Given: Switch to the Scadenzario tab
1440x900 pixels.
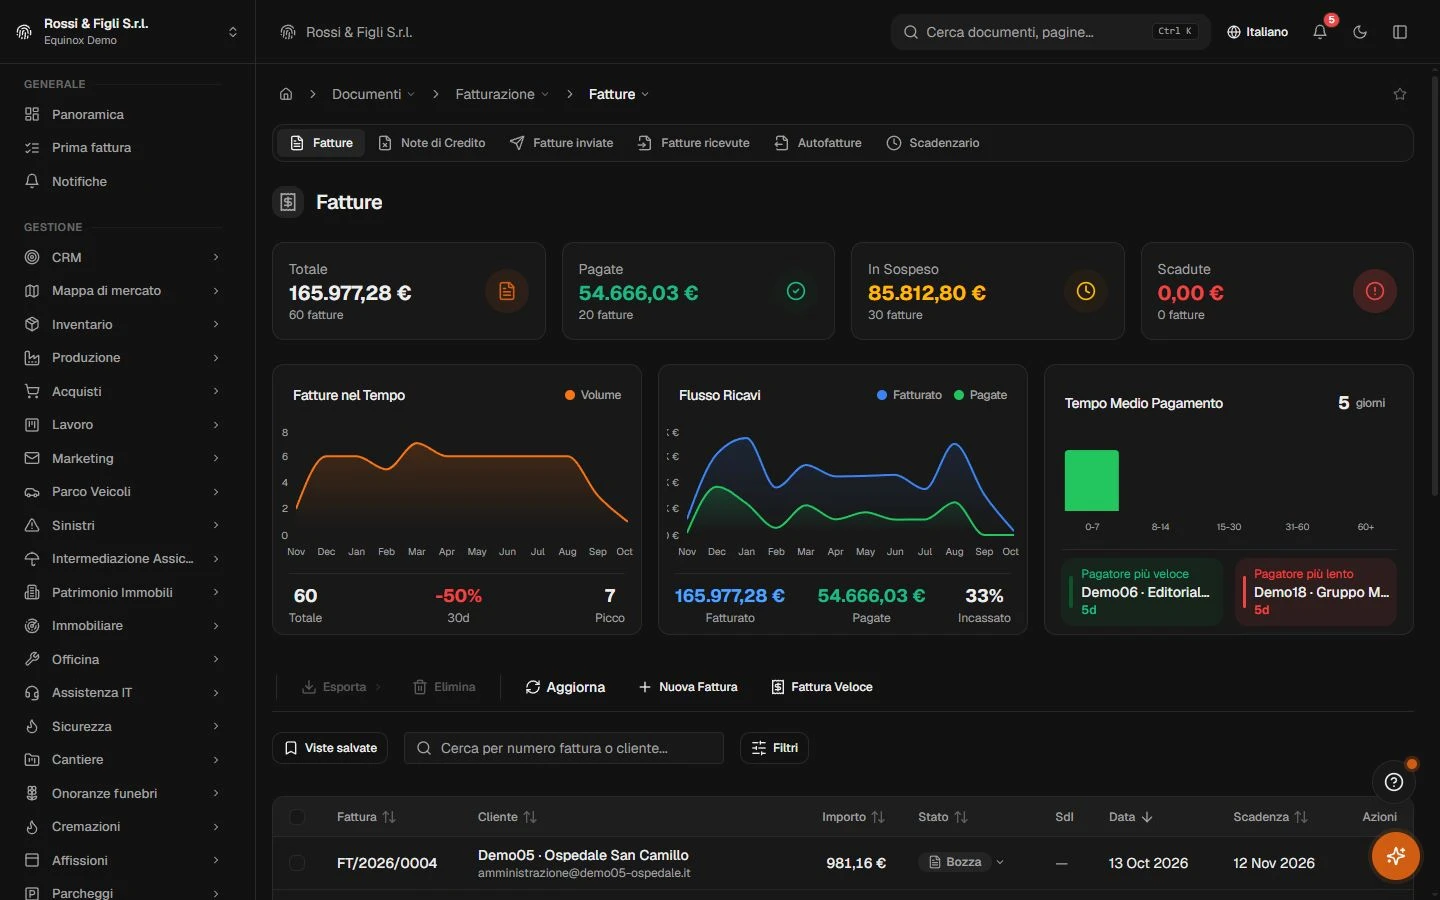Looking at the screenshot, I should 933,143.
